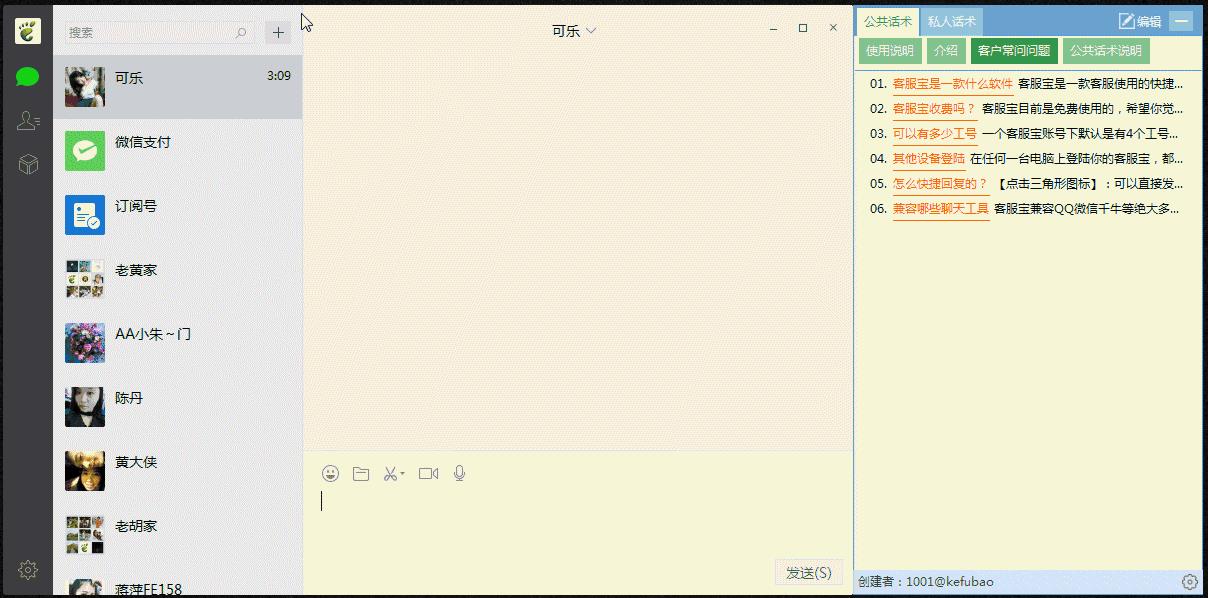Click the gear icon beside 1001@kefubao
This screenshot has width=1208, height=598.
click(1189, 580)
